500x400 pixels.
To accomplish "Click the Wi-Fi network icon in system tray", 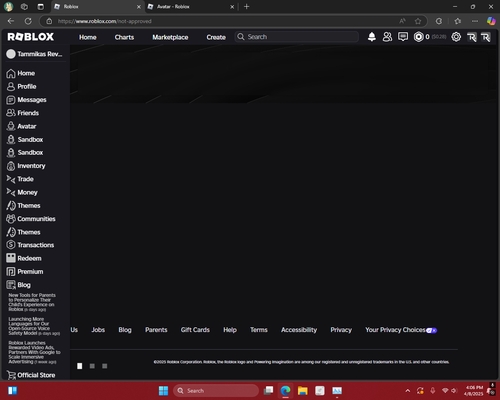I will click(445, 391).
